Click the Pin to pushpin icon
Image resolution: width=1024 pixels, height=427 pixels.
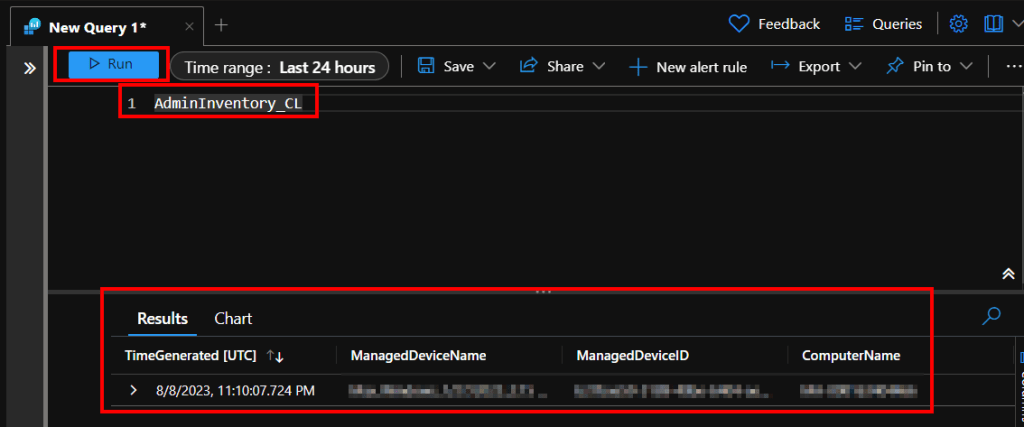point(895,66)
